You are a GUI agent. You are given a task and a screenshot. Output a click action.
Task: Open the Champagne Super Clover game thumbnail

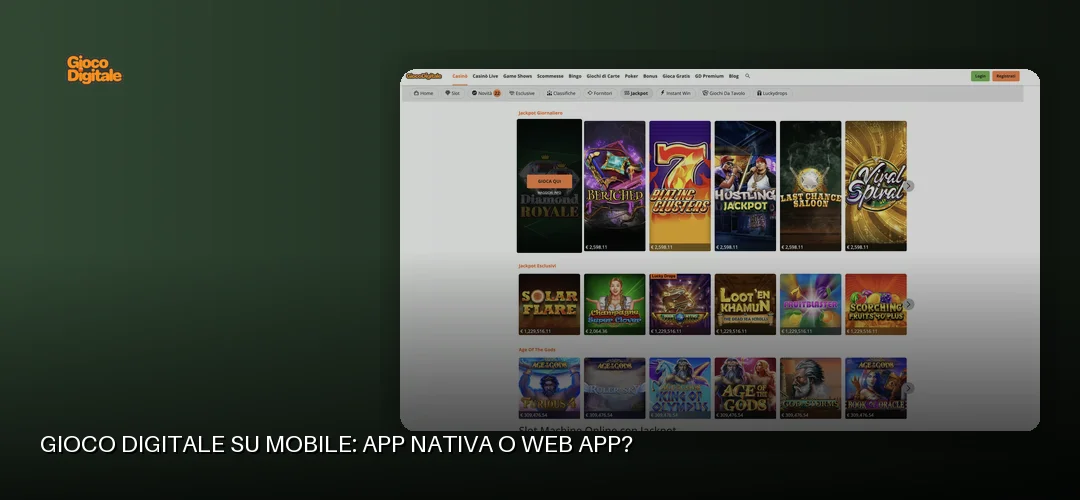(x=614, y=304)
